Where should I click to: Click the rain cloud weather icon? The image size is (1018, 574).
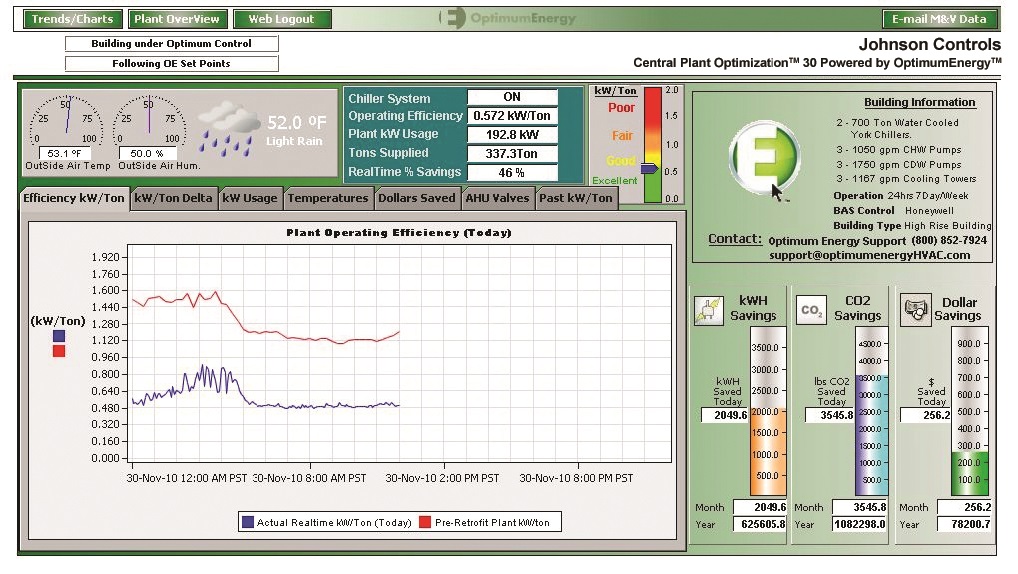pyautogui.click(x=229, y=128)
